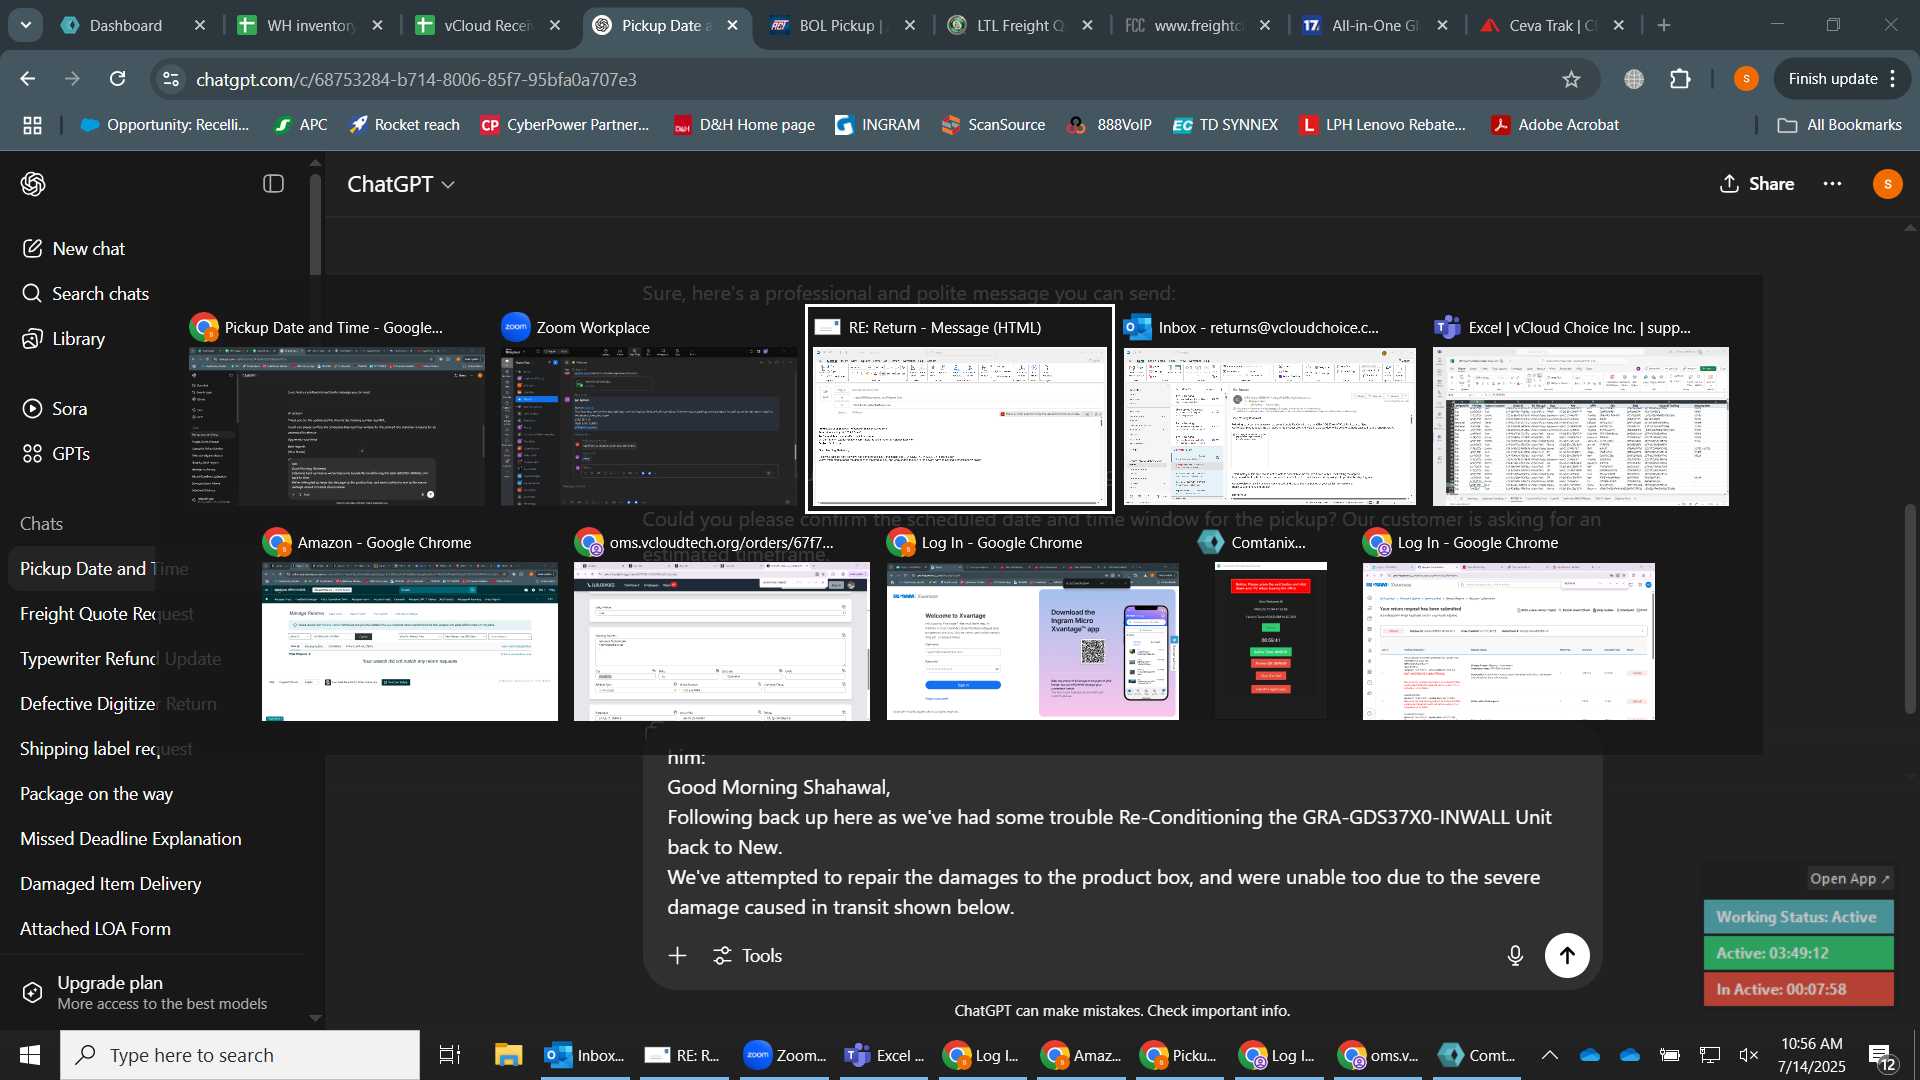Open 'Missed Deadline Explanation' chat

tap(130, 839)
